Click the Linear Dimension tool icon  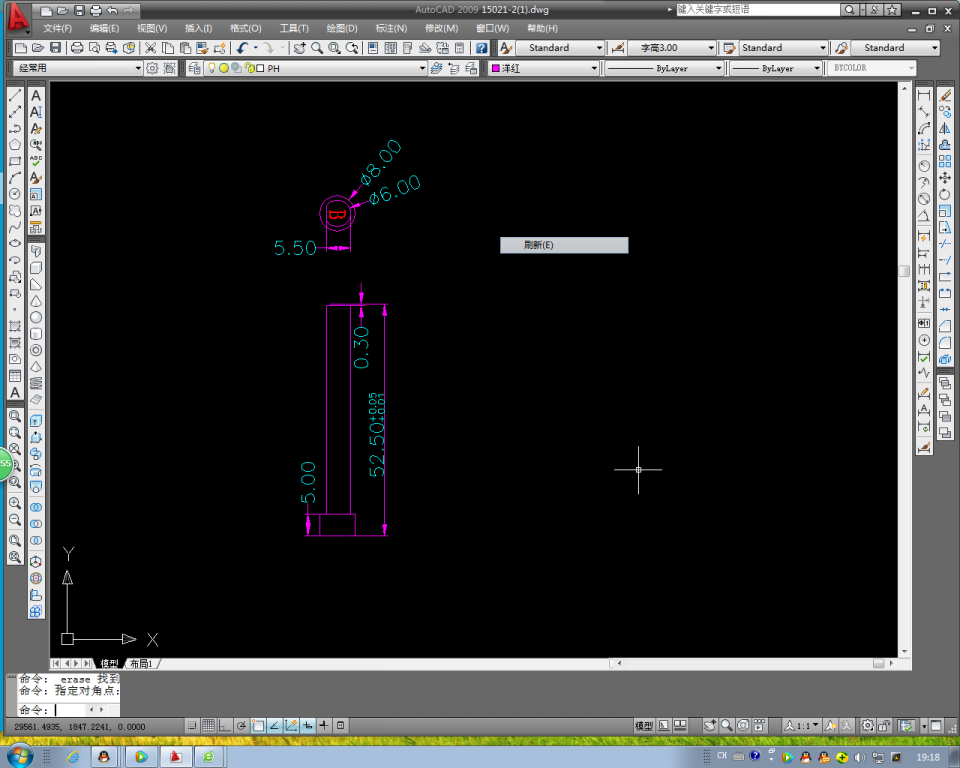click(924, 95)
